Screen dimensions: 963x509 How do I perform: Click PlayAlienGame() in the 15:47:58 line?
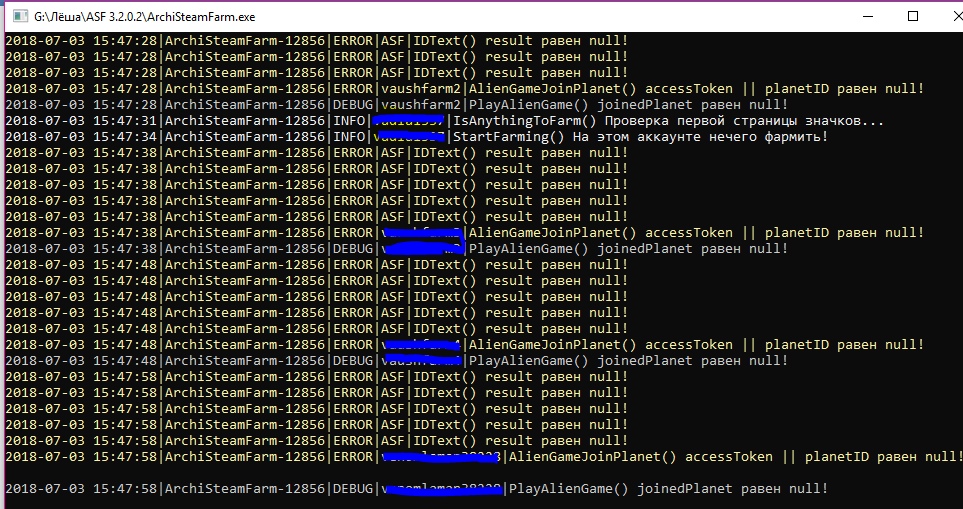pos(569,489)
